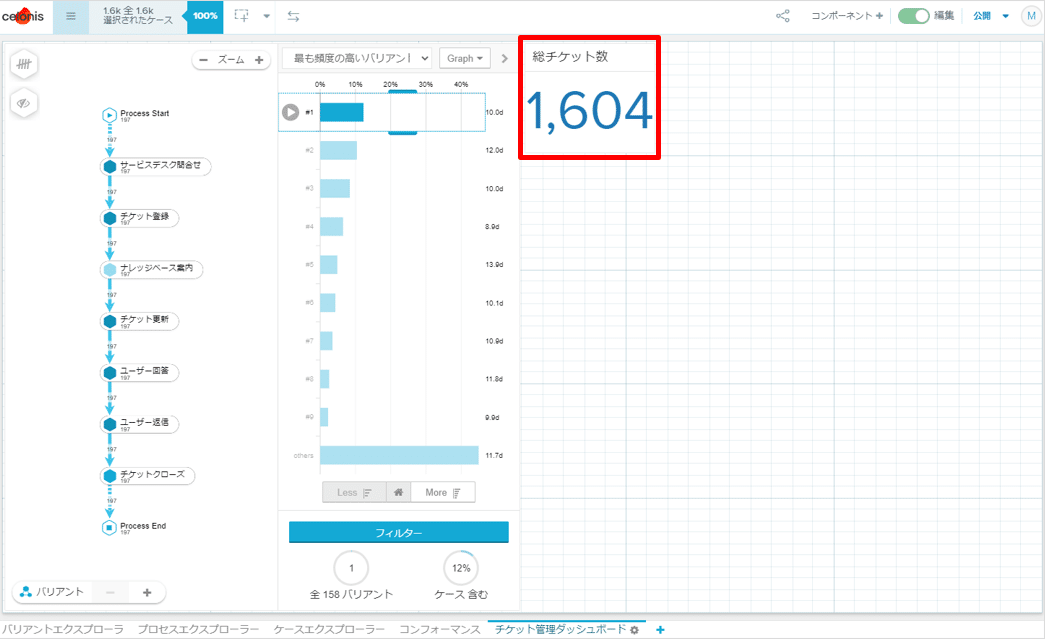
Task: Switch to プロセスエクスプローラー tab
Action: (x=198, y=629)
